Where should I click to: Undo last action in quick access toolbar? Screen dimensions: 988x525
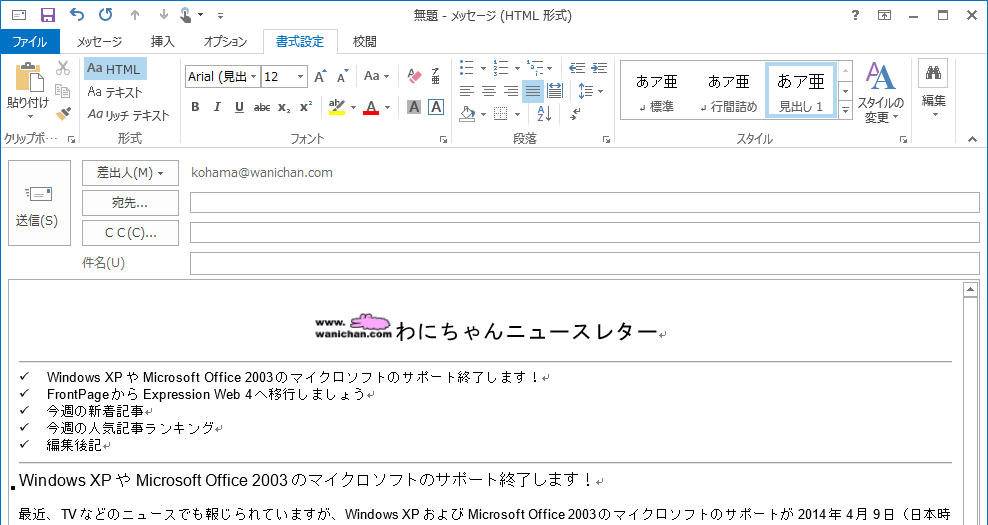(x=76, y=14)
